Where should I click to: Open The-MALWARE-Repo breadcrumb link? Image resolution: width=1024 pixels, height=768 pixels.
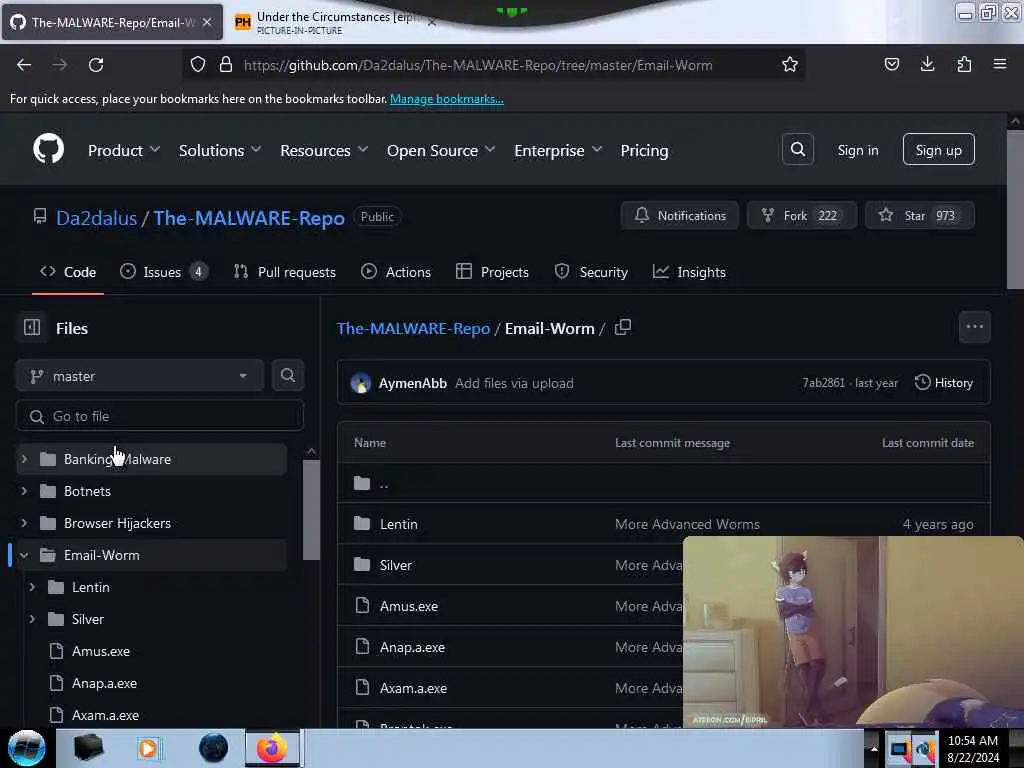tap(413, 328)
